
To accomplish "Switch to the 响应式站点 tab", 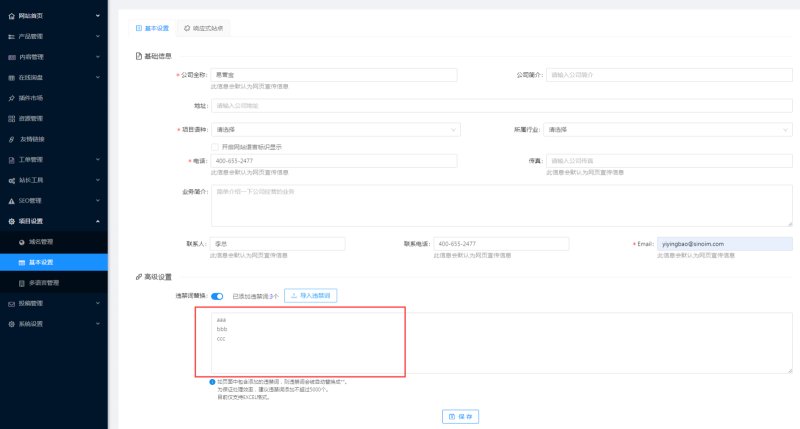I will [x=203, y=28].
